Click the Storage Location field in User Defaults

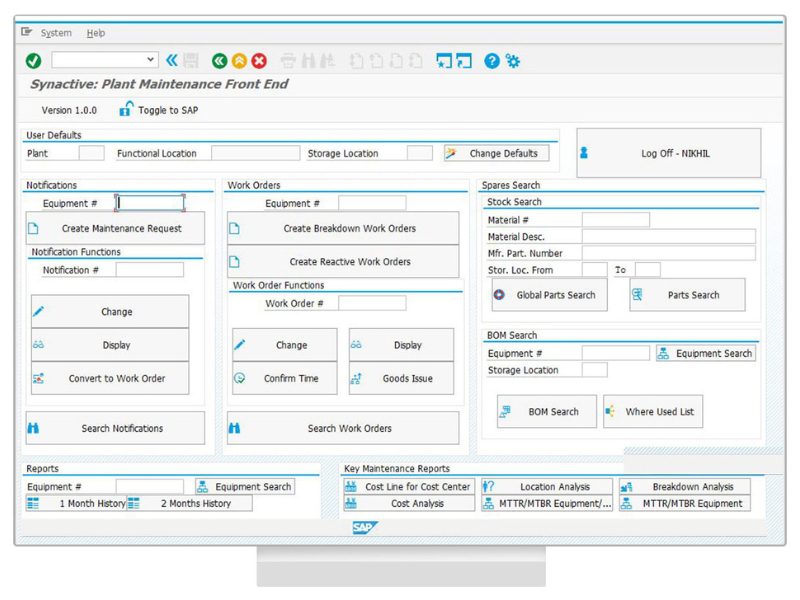(420, 153)
